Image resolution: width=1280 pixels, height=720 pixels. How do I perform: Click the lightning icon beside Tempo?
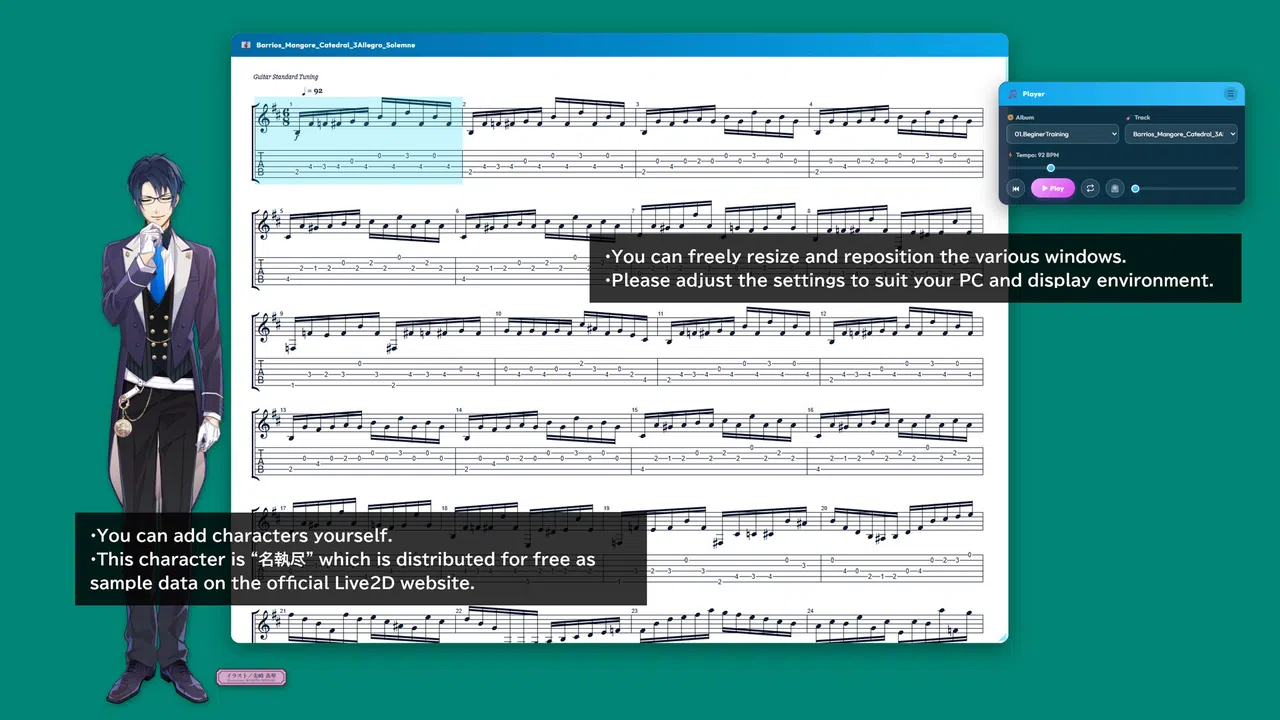point(1011,155)
